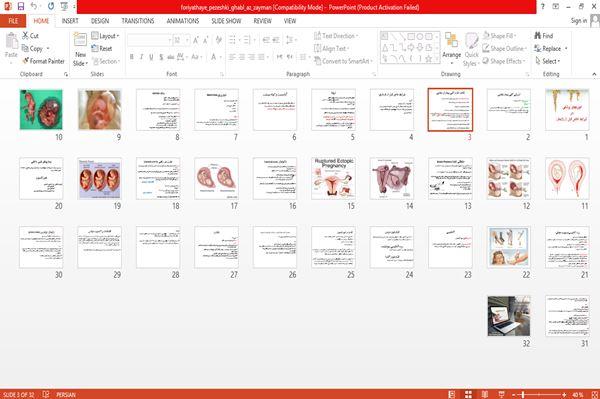Toggle Center text alignment
Viewport: 600px width, 399px height.
click(242, 57)
